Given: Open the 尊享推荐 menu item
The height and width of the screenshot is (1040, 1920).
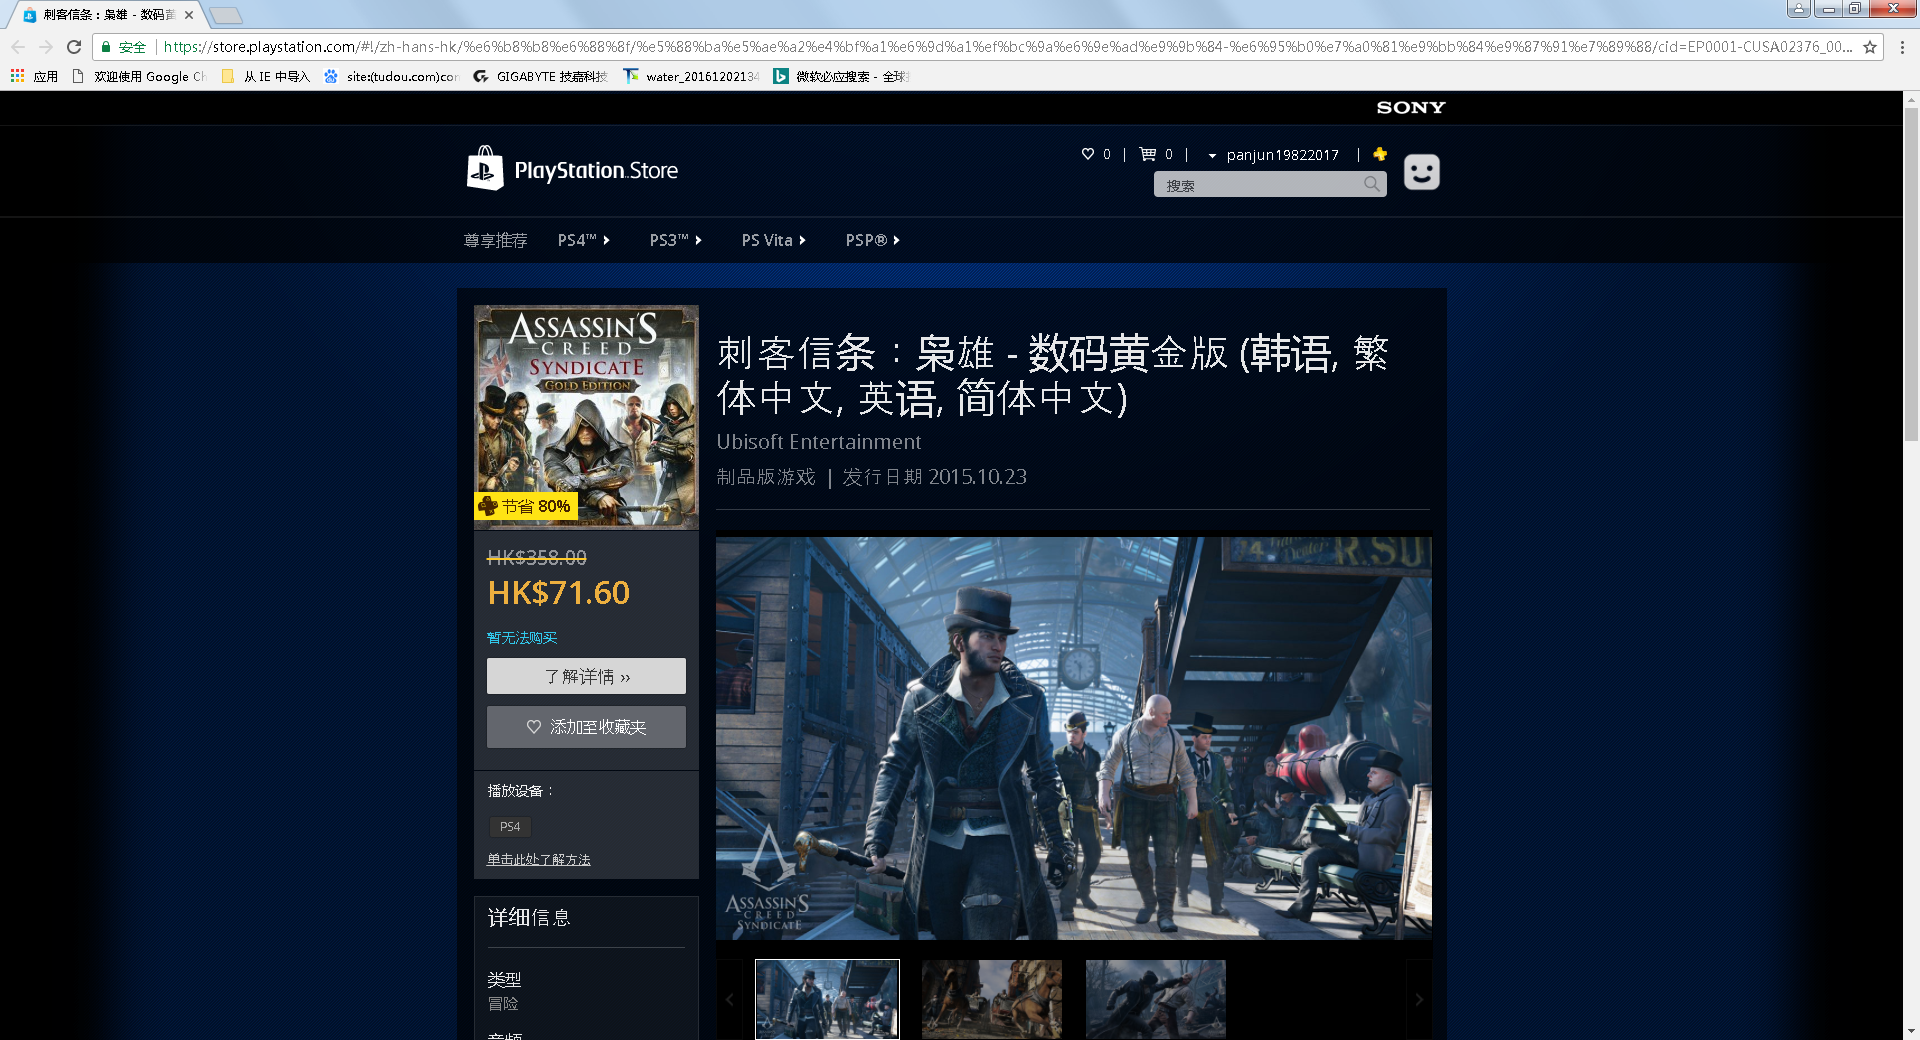Looking at the screenshot, I should click(495, 240).
